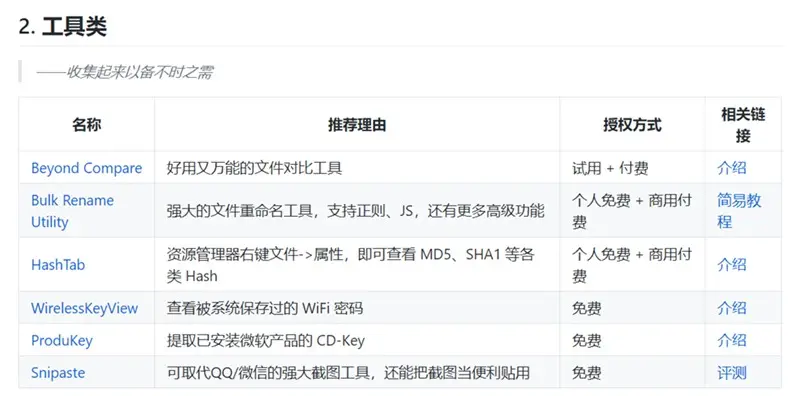Click 介绍 link in ProduKey row
The height and width of the screenshot is (396, 800).
pyautogui.click(x=732, y=340)
